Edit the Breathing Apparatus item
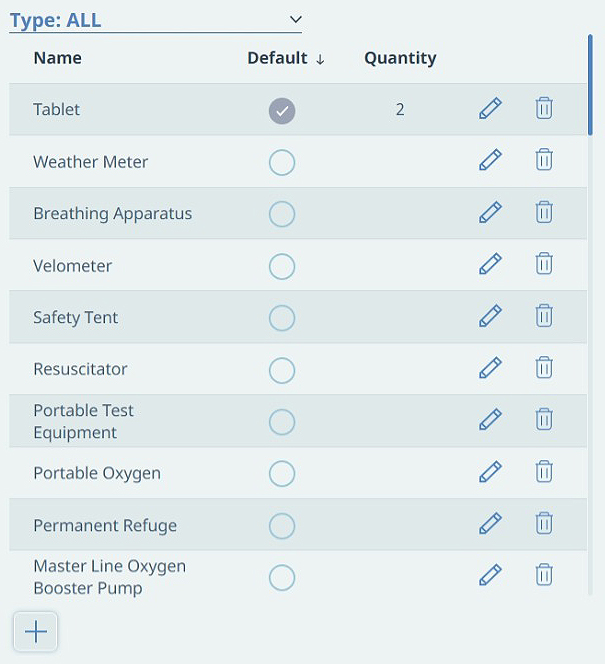This screenshot has width=605, height=664. pyautogui.click(x=490, y=212)
